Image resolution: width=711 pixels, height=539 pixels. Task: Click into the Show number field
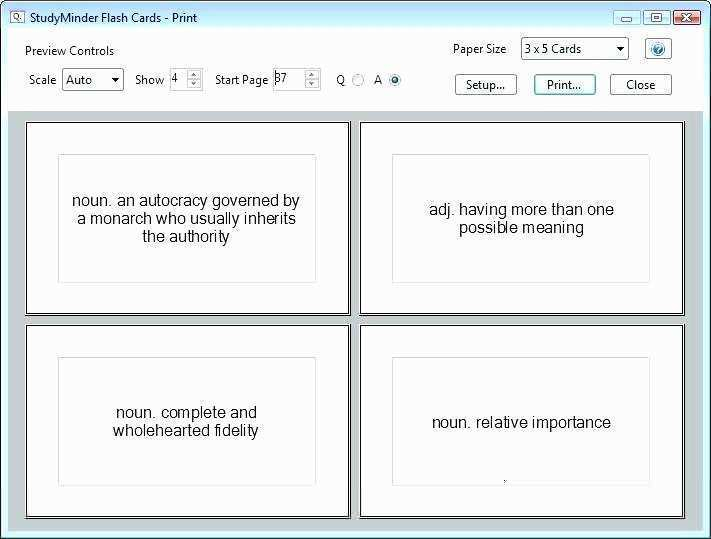click(178, 80)
